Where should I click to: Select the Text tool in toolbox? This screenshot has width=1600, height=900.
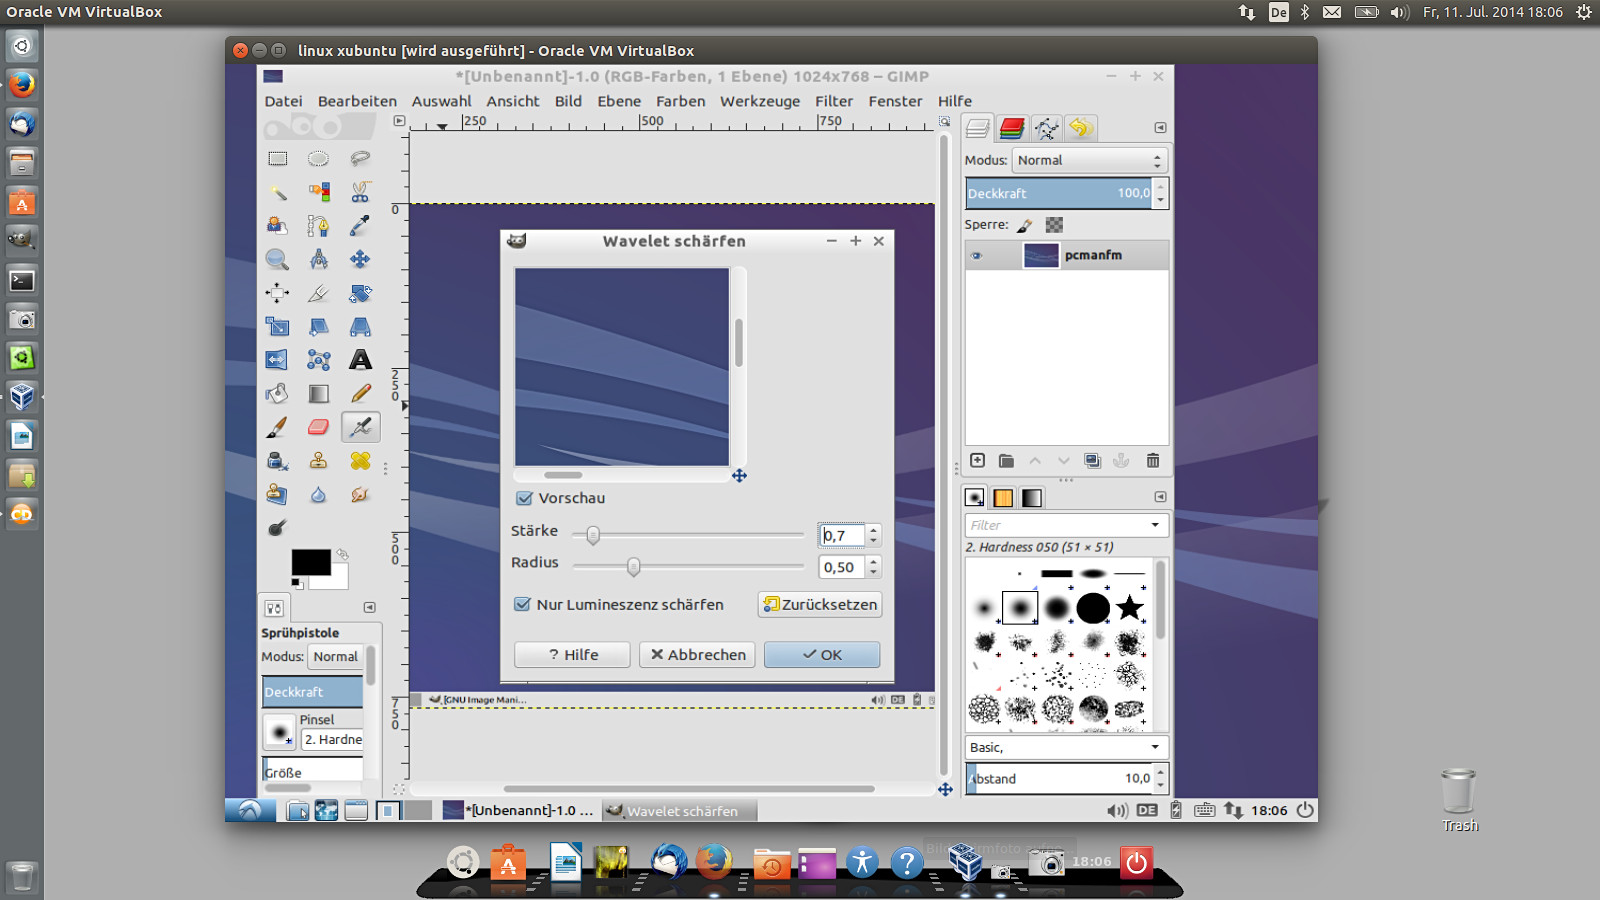360,360
